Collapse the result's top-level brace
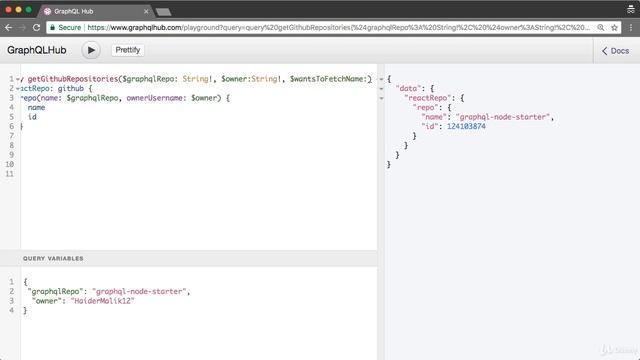This screenshot has height=360, width=640. (381, 79)
